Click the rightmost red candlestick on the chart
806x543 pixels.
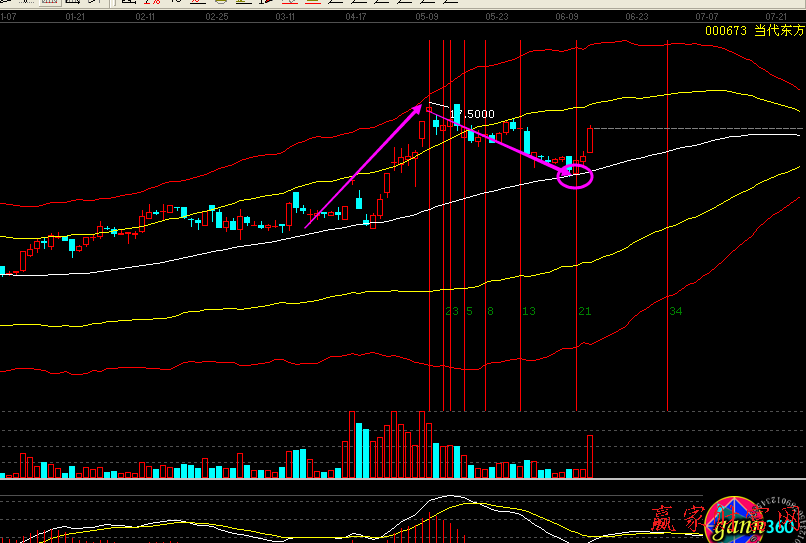(591, 139)
